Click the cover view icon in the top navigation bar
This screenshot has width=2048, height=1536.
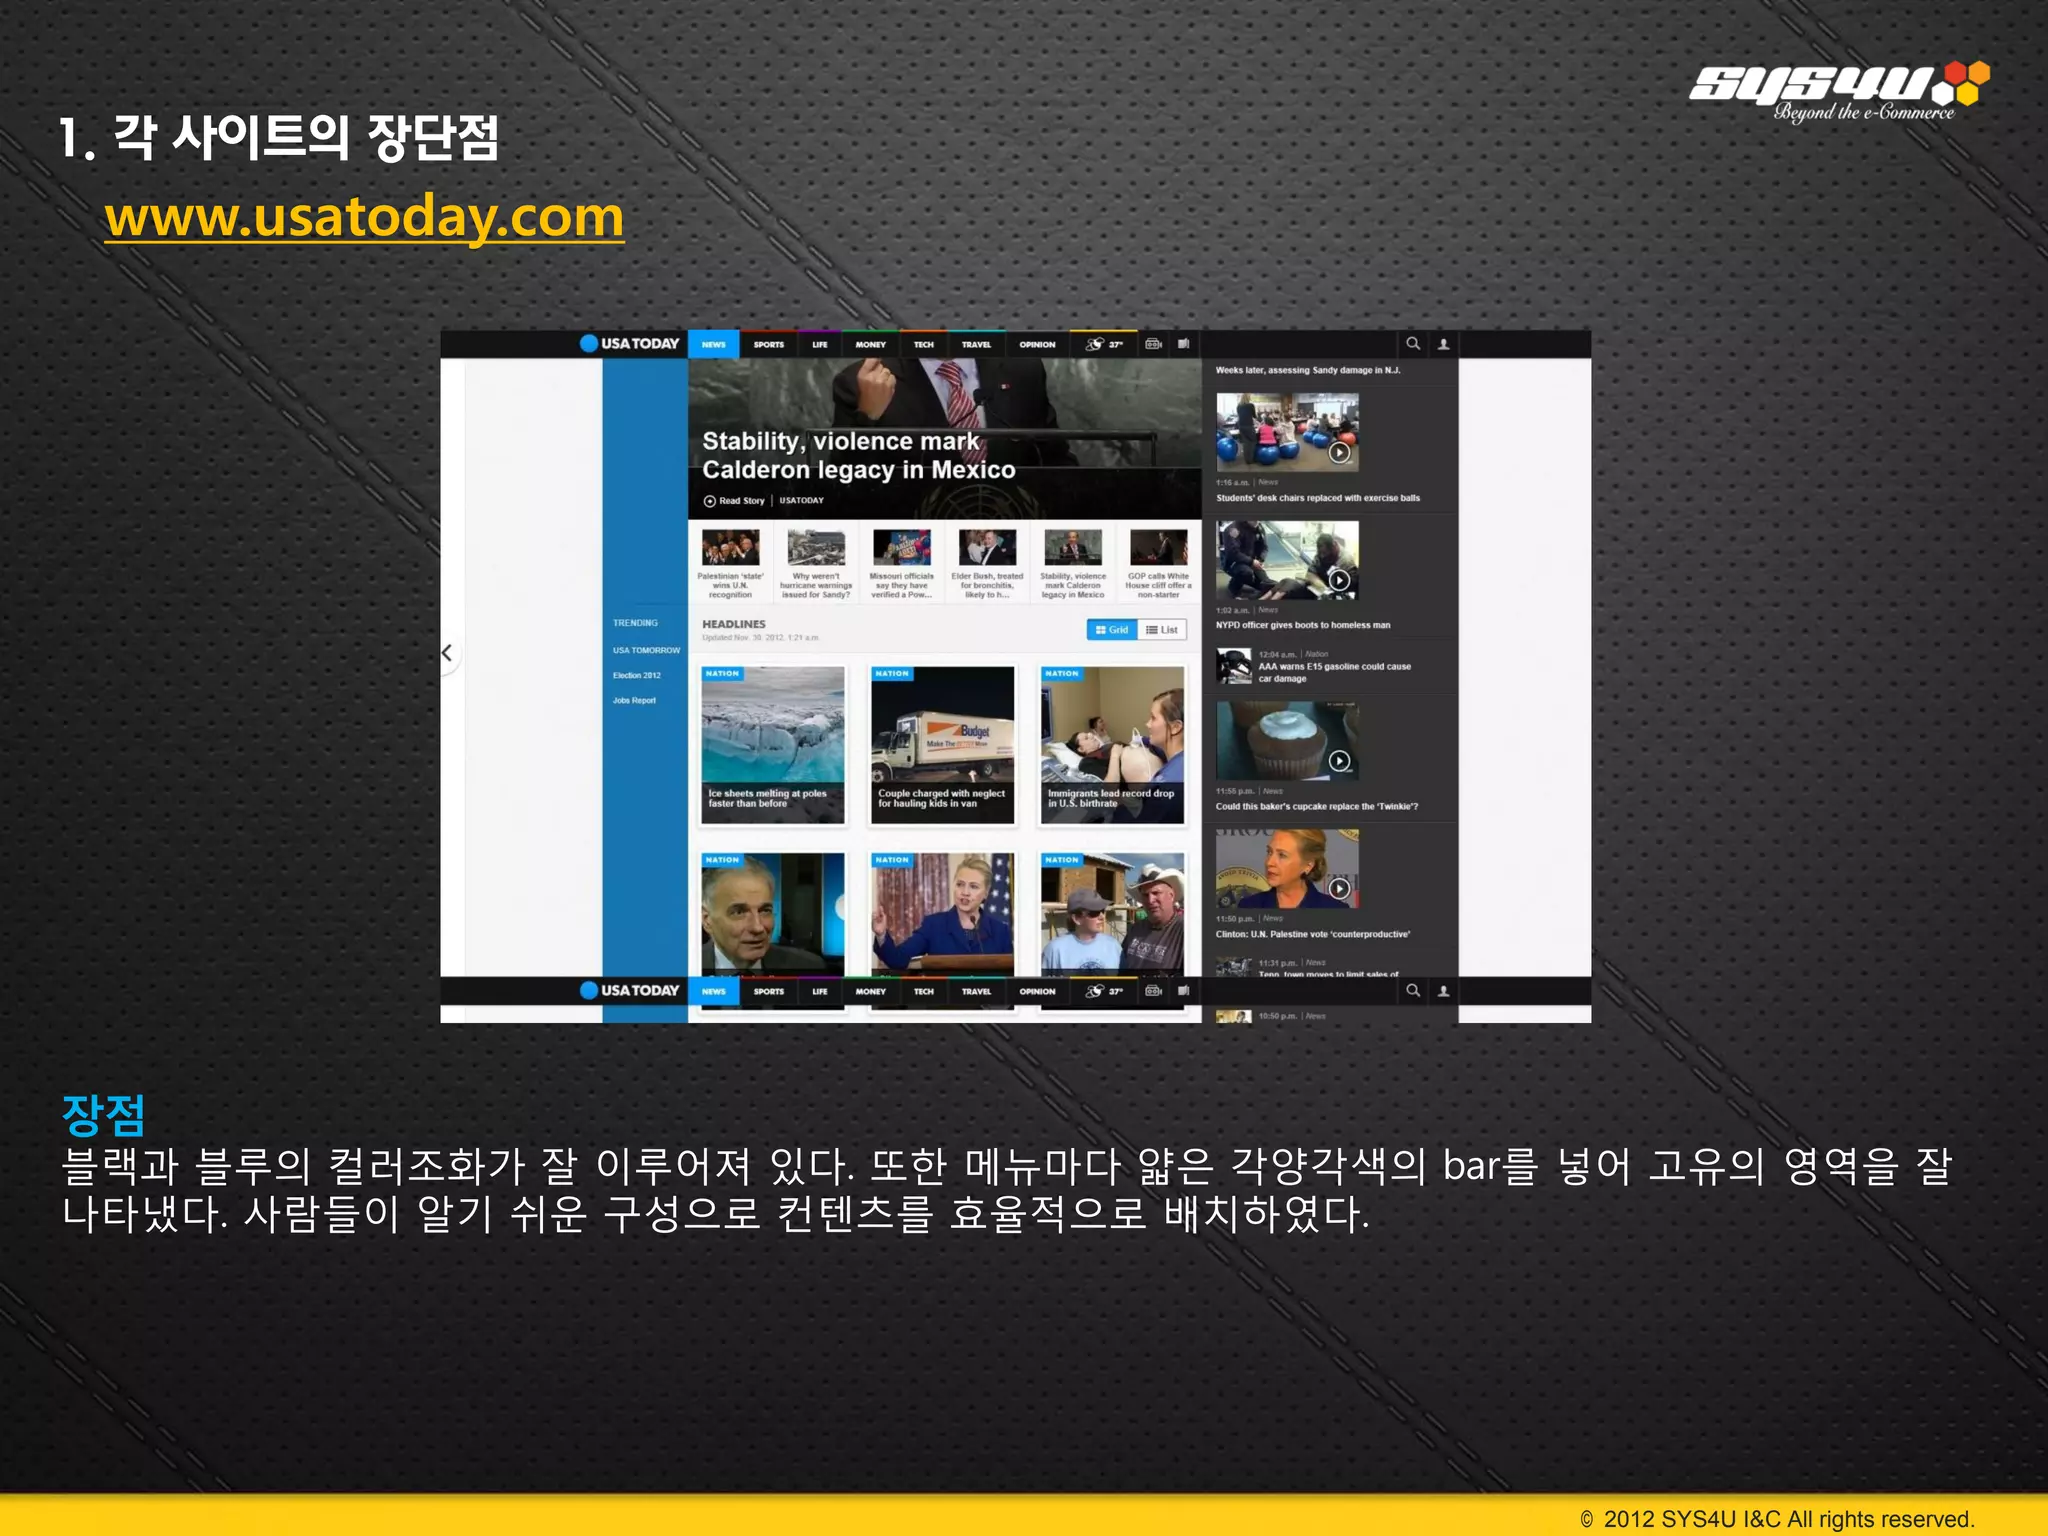click(1184, 344)
